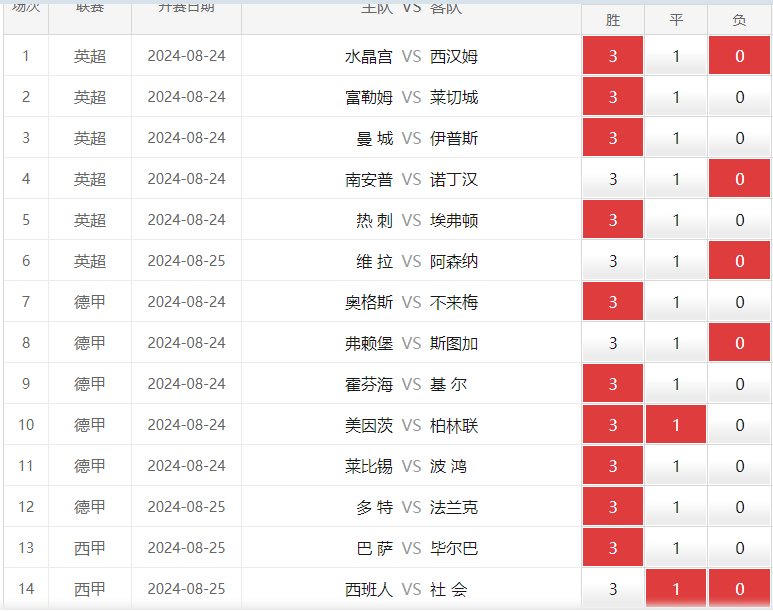Unselect draw (1) for 西班人 VS 社会
The image size is (773, 612).
click(676, 587)
